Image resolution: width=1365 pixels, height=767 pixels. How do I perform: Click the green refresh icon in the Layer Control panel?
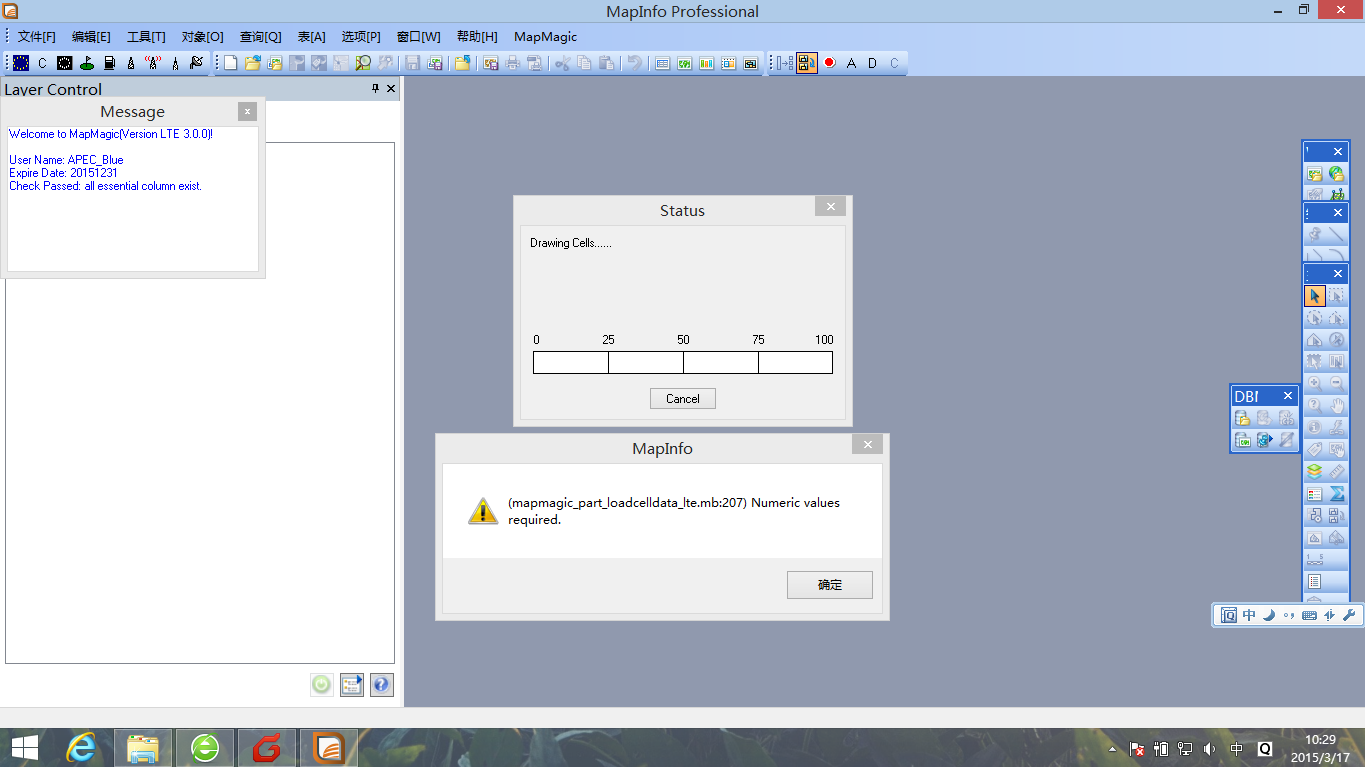321,684
